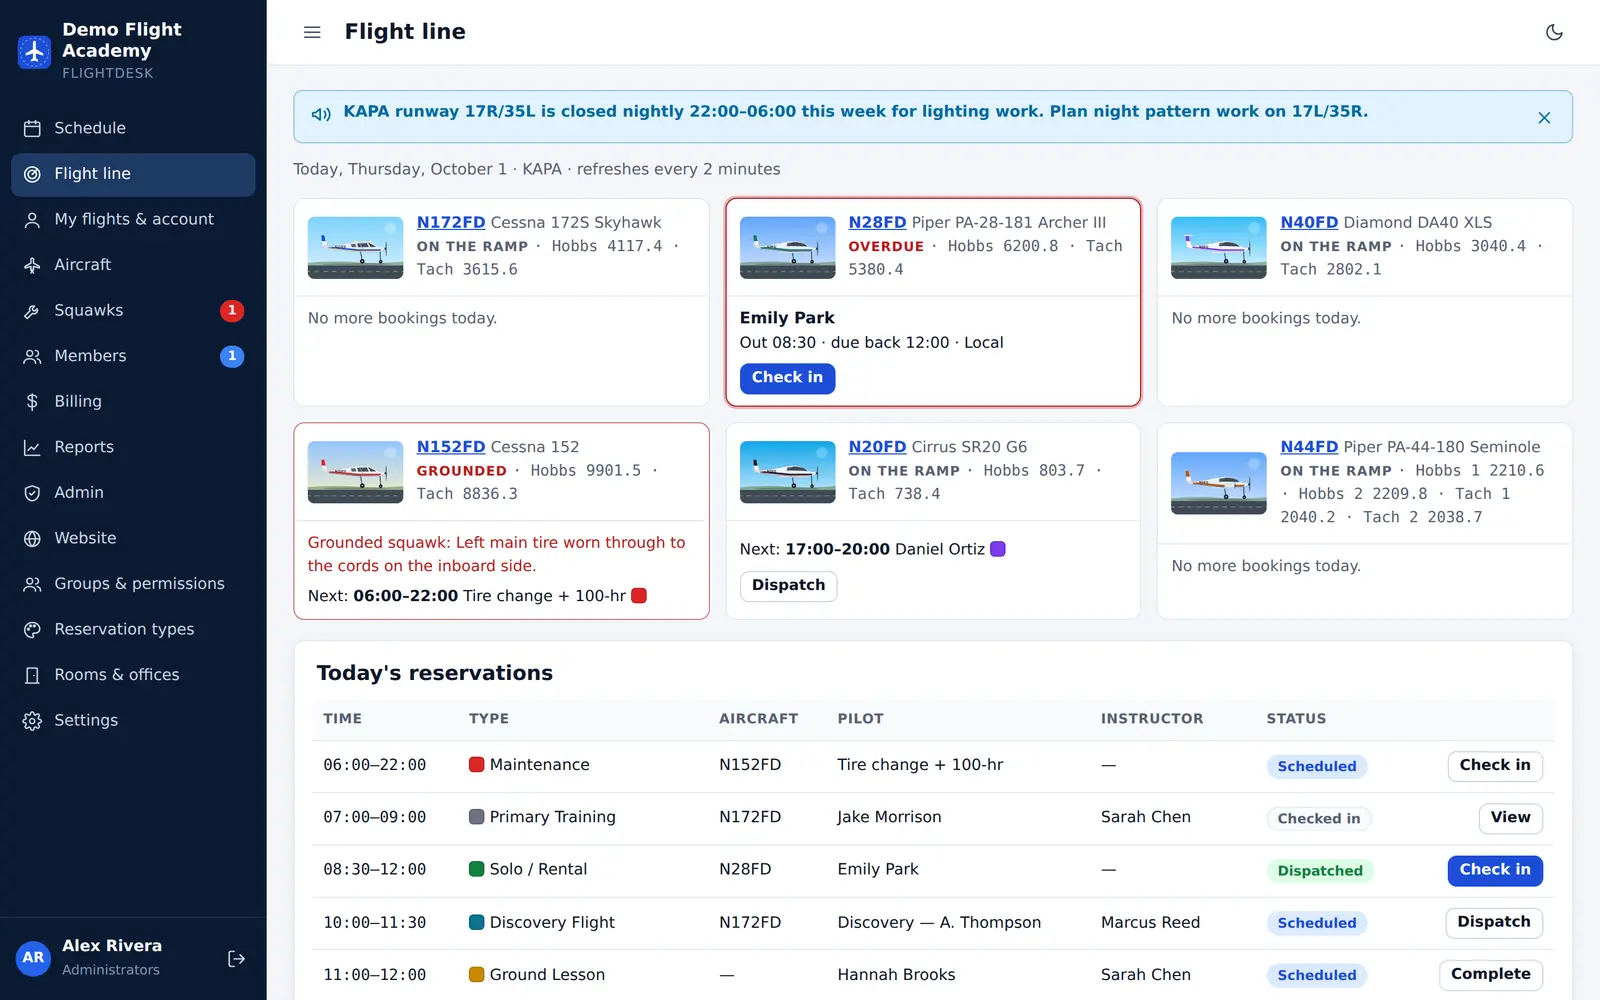Open the N40FD aircraft link
The height and width of the screenshot is (1000, 1600).
click(x=1309, y=222)
